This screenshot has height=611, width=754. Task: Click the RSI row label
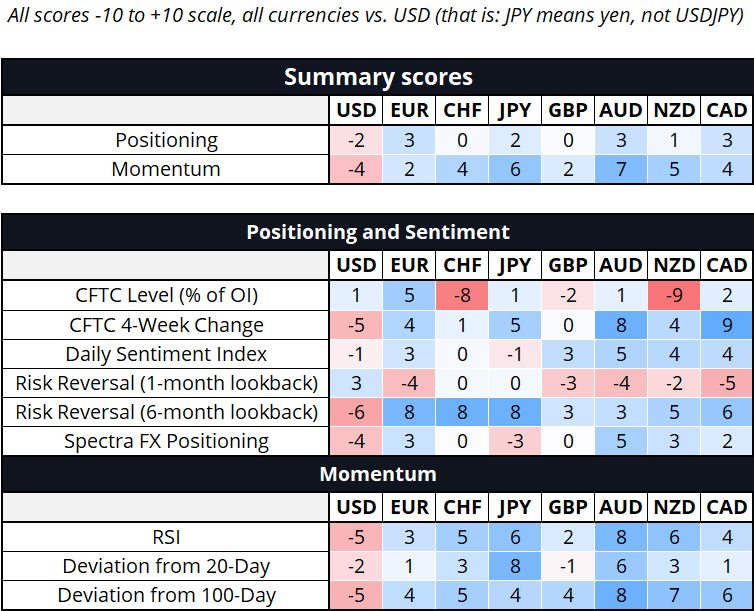pyautogui.click(x=166, y=537)
